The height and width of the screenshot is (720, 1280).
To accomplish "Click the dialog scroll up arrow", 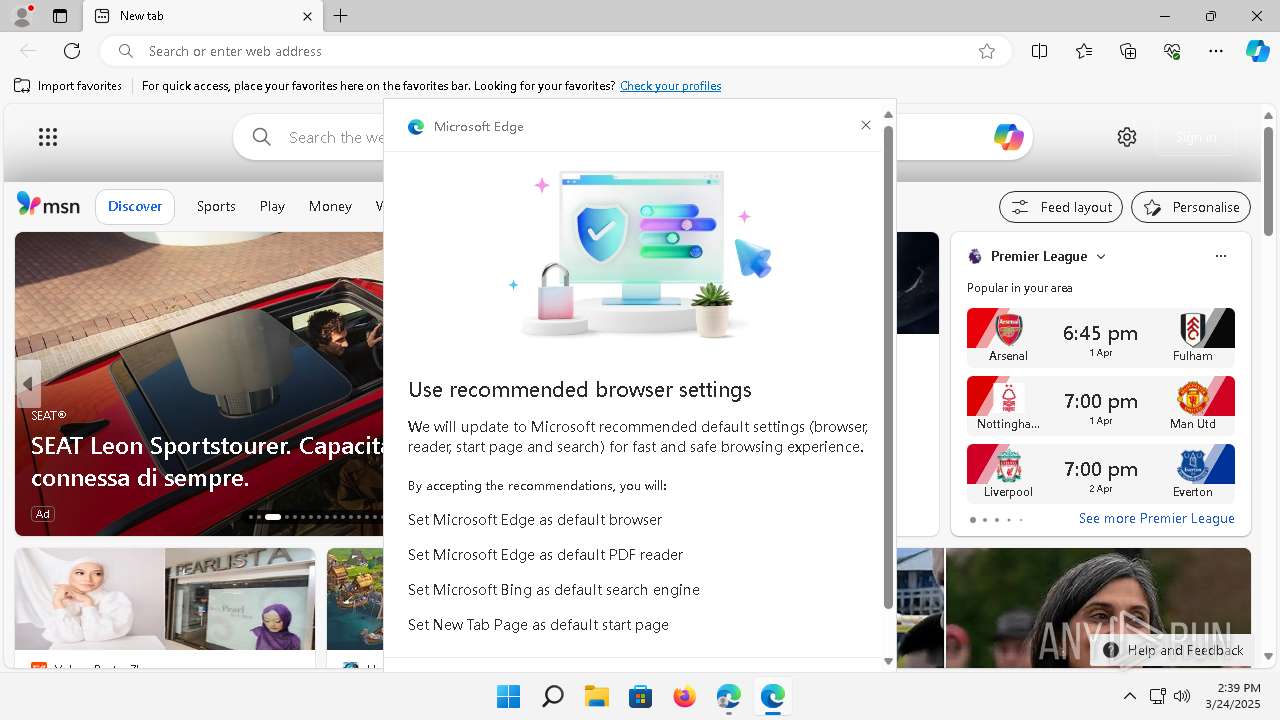I will 888,115.
